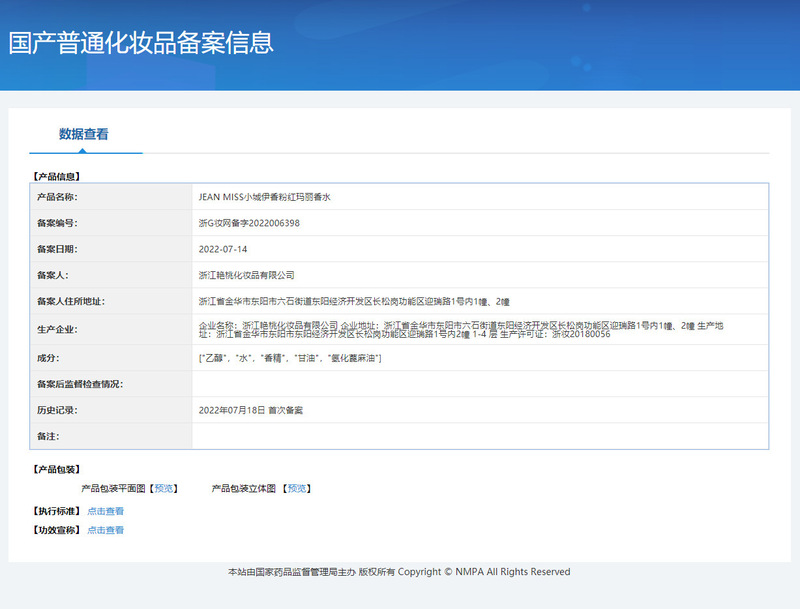
Task: Click the 备注 row label
Action: [x=48, y=436]
